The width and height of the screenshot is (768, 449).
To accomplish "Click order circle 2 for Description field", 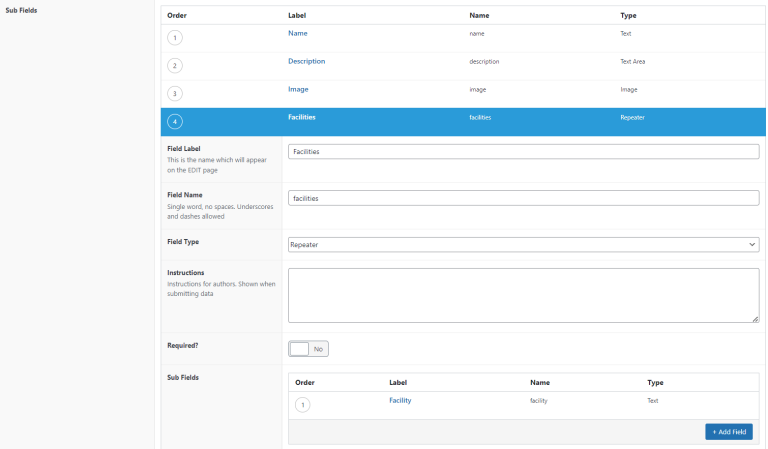I will 176,66.
